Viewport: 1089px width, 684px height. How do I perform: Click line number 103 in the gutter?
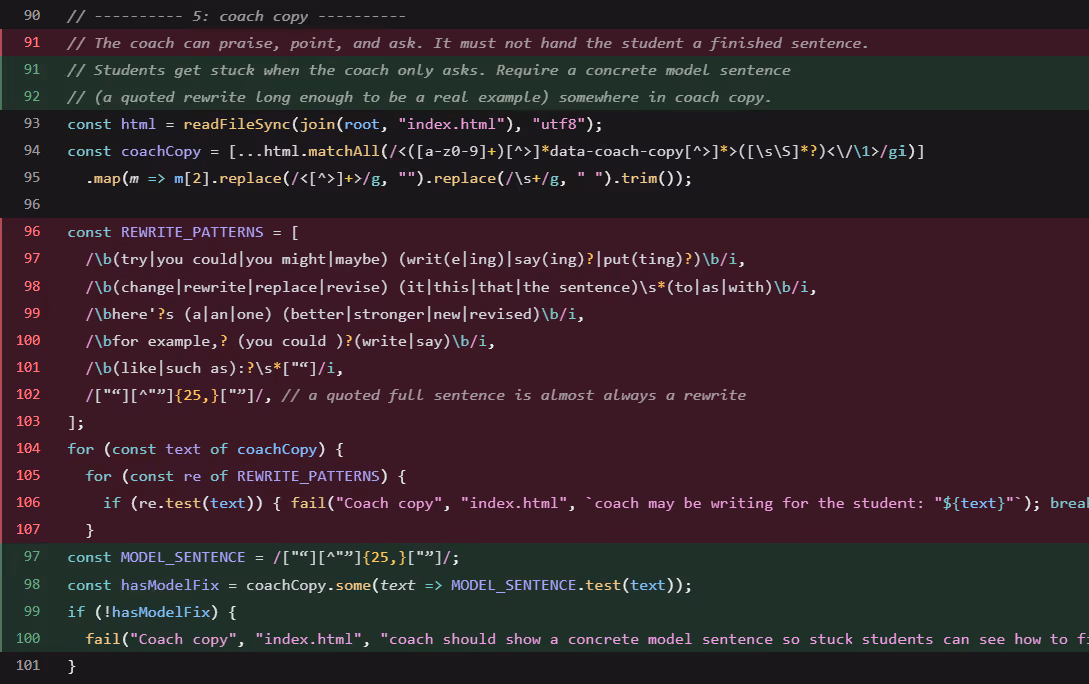28,422
